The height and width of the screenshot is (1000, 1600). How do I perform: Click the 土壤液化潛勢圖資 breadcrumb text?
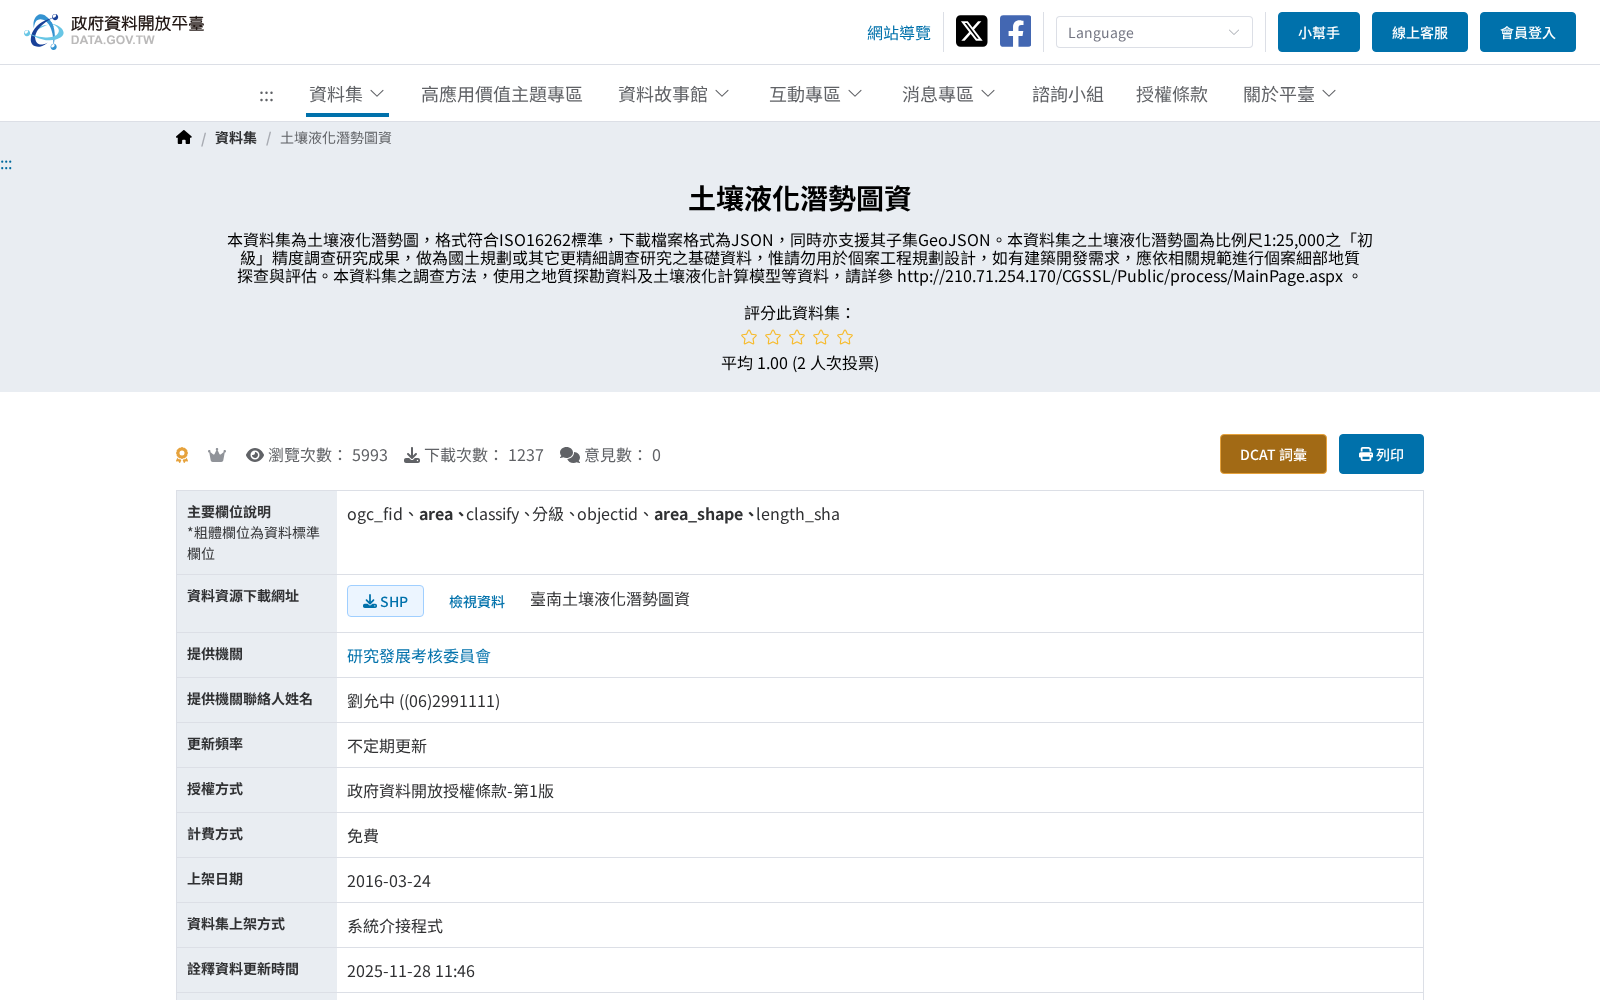point(336,138)
